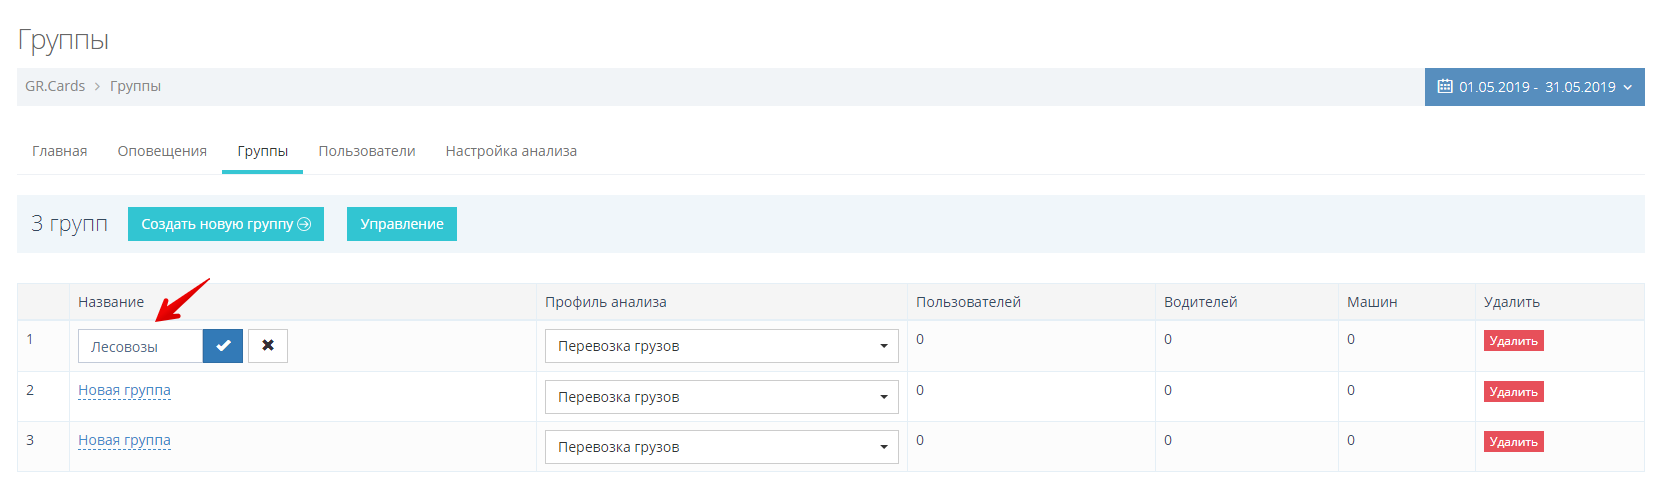Confirm group name with checkmark button
The width and height of the screenshot is (1662, 490).
click(x=223, y=346)
